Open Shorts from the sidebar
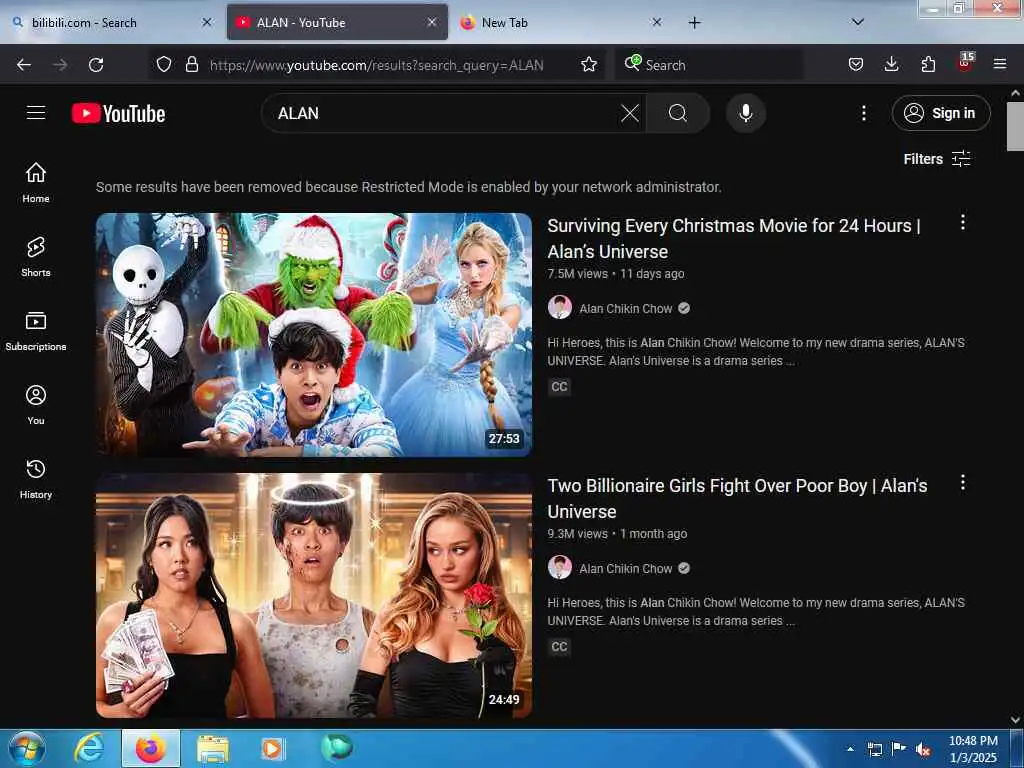1024x768 pixels. pyautogui.click(x=36, y=257)
